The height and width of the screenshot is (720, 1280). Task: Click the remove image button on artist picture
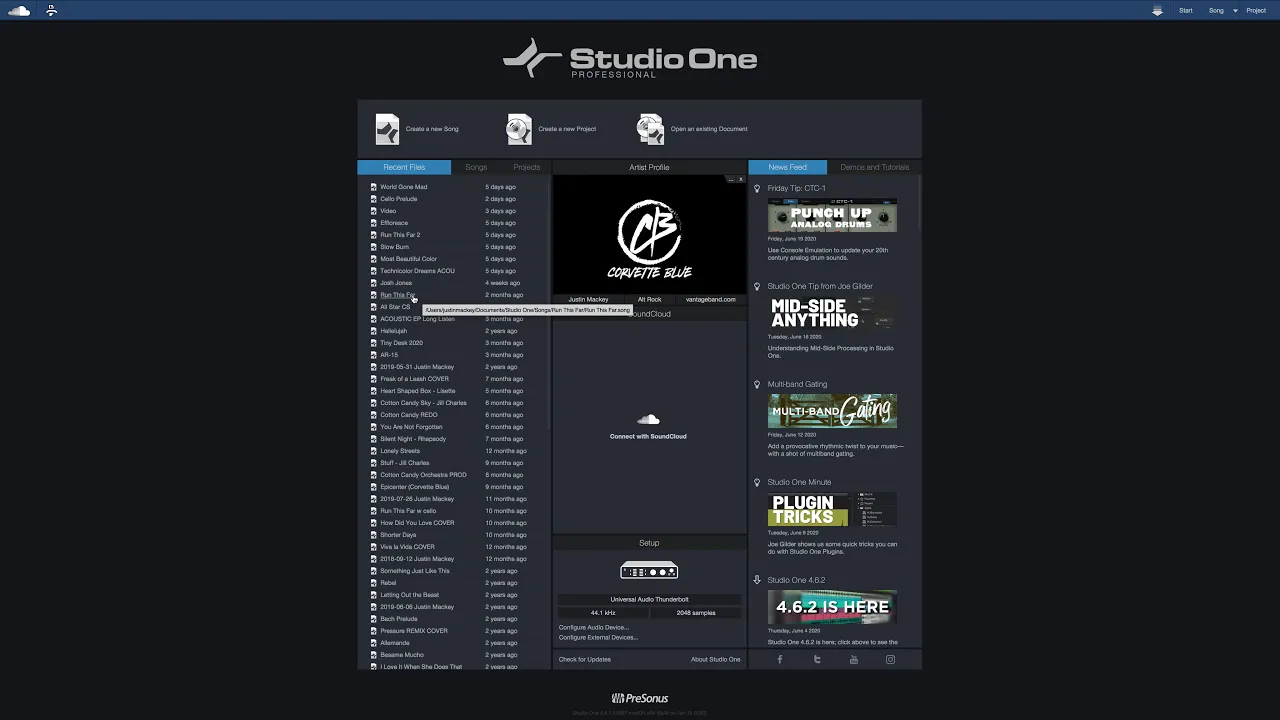(x=741, y=180)
